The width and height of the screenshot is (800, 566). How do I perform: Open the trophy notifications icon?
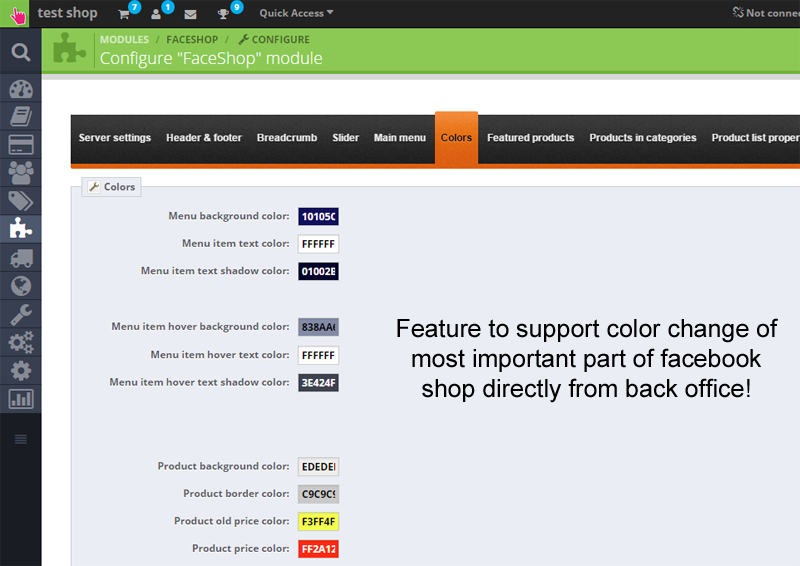pyautogui.click(x=225, y=14)
